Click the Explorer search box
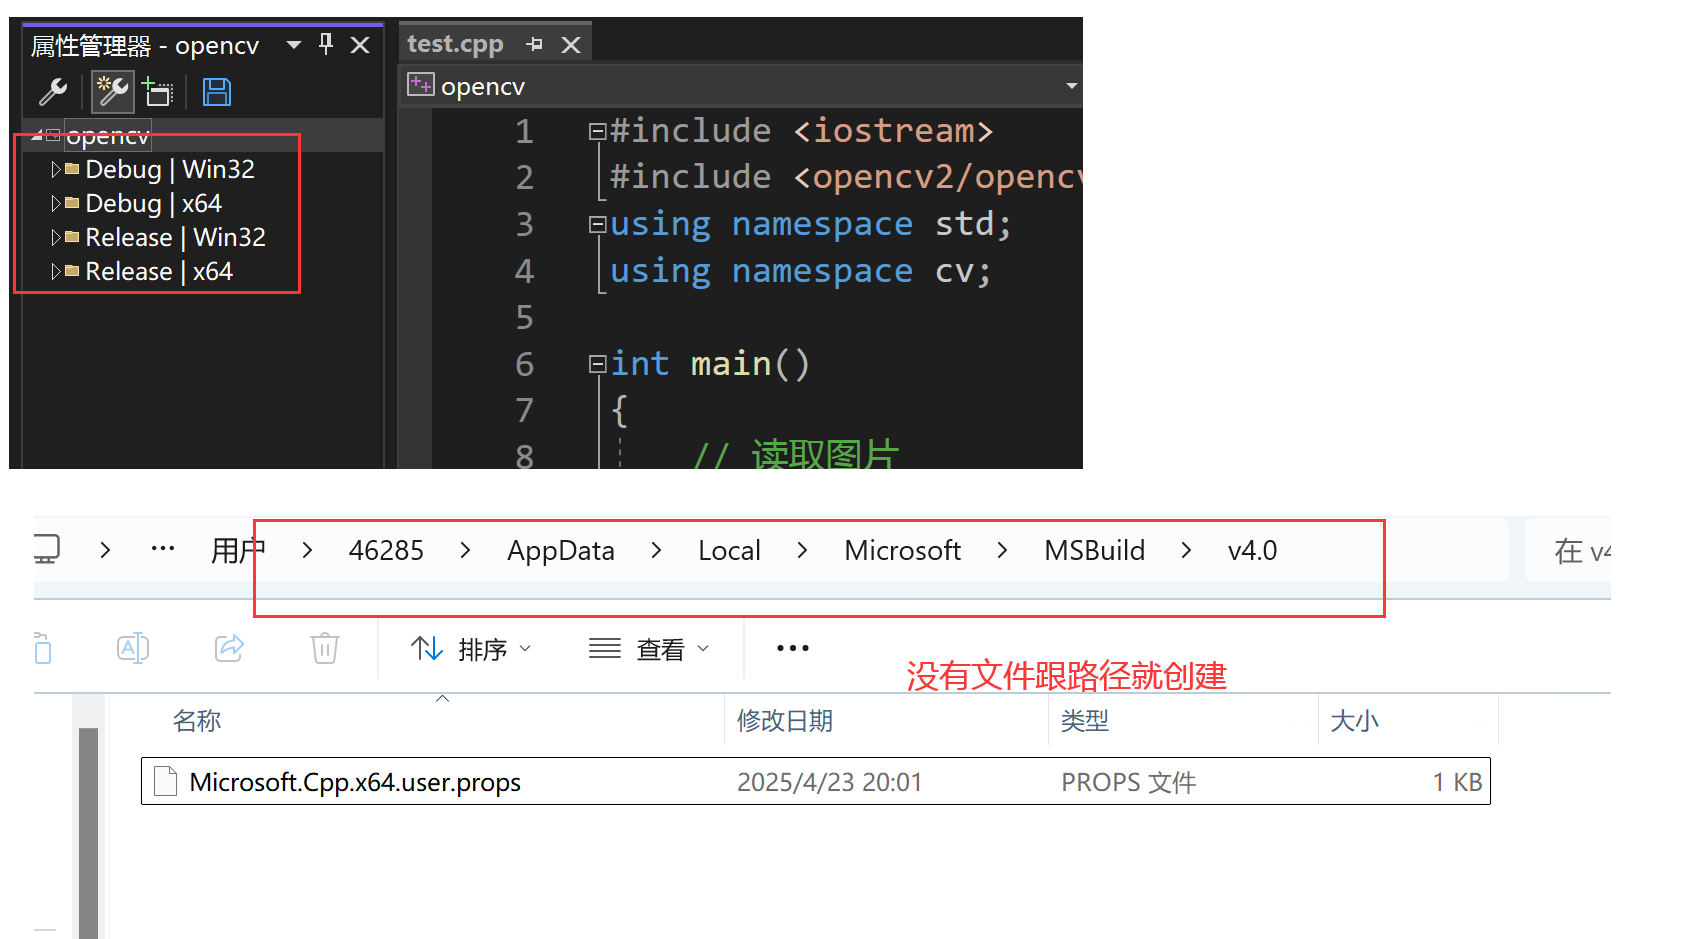 pos(1568,550)
